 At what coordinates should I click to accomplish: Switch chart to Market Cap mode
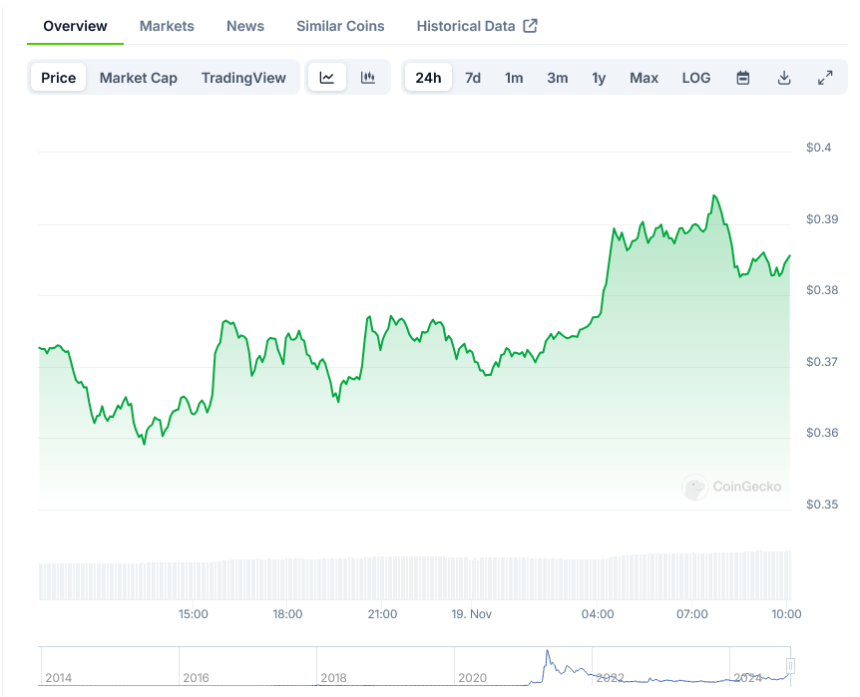tap(138, 77)
